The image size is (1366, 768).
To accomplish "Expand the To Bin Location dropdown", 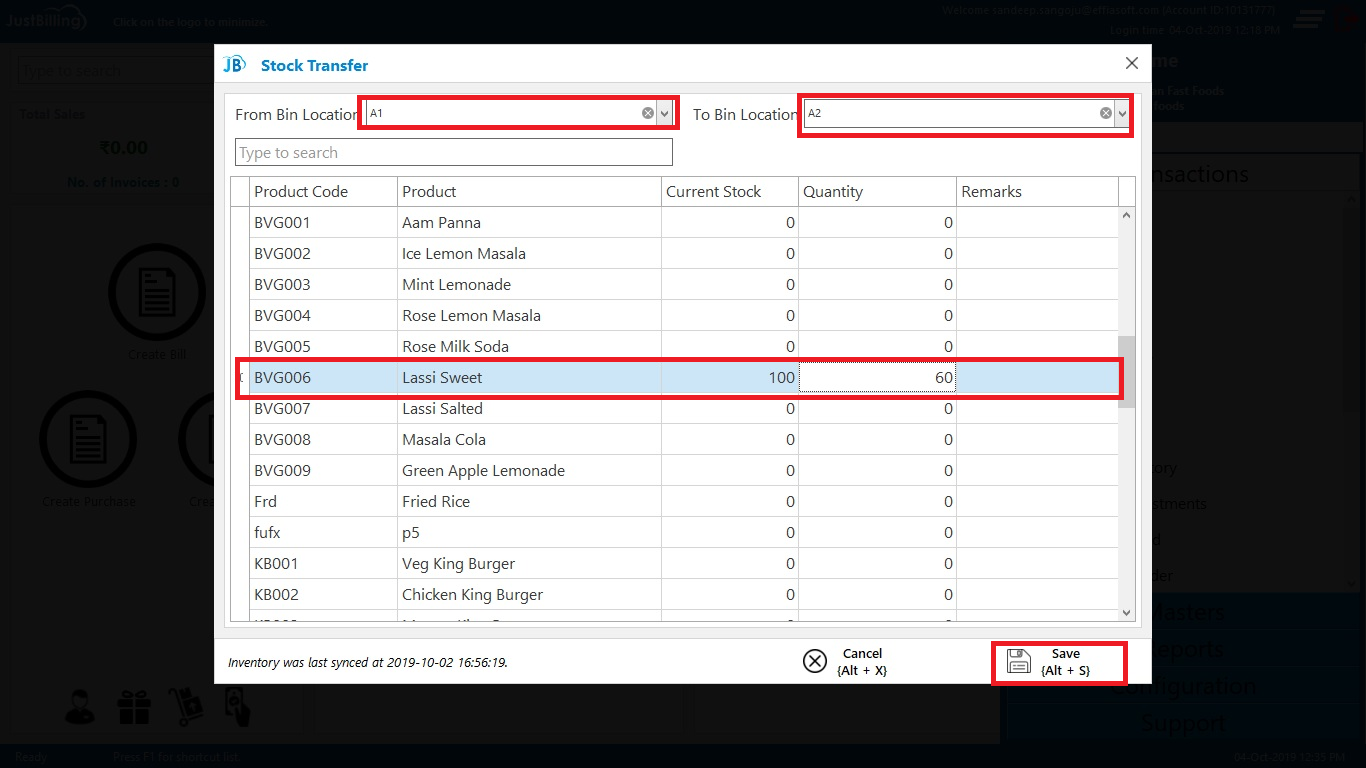I will 1122,114.
